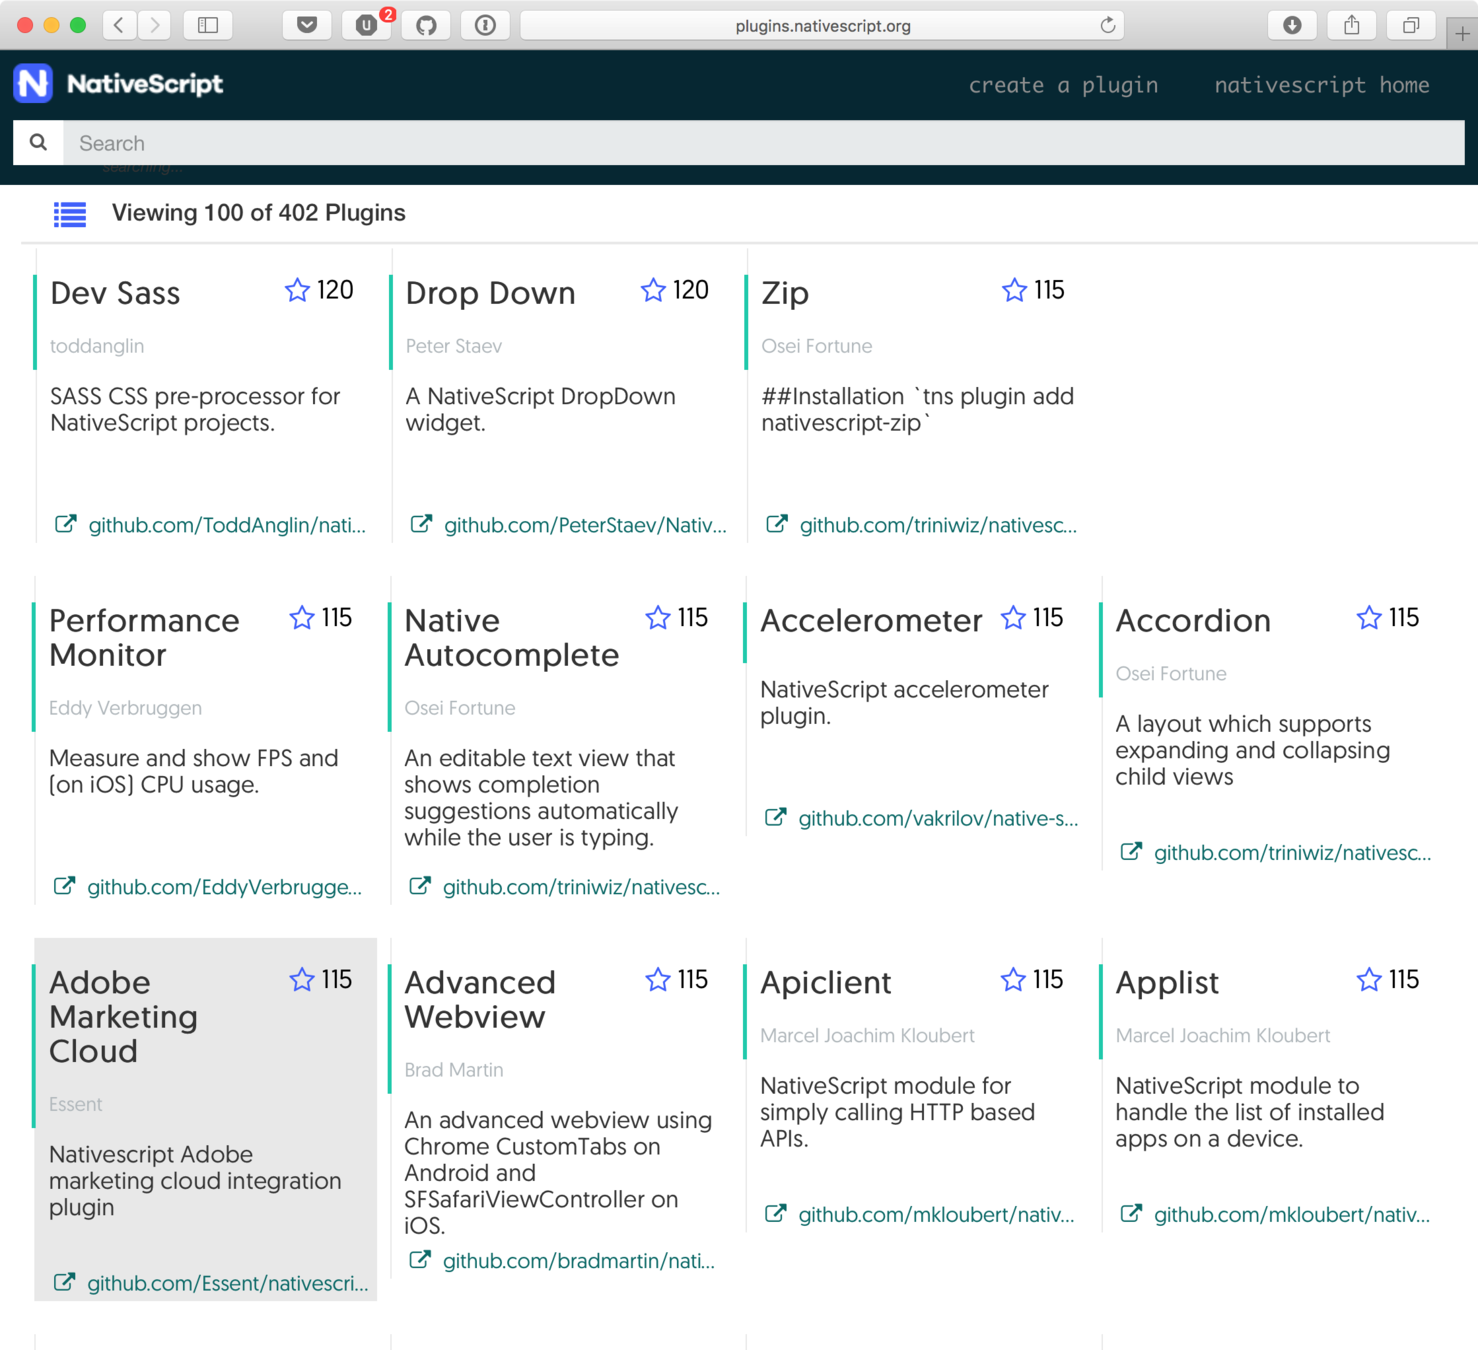
Task: Click the search magnifier icon
Action: (38, 143)
